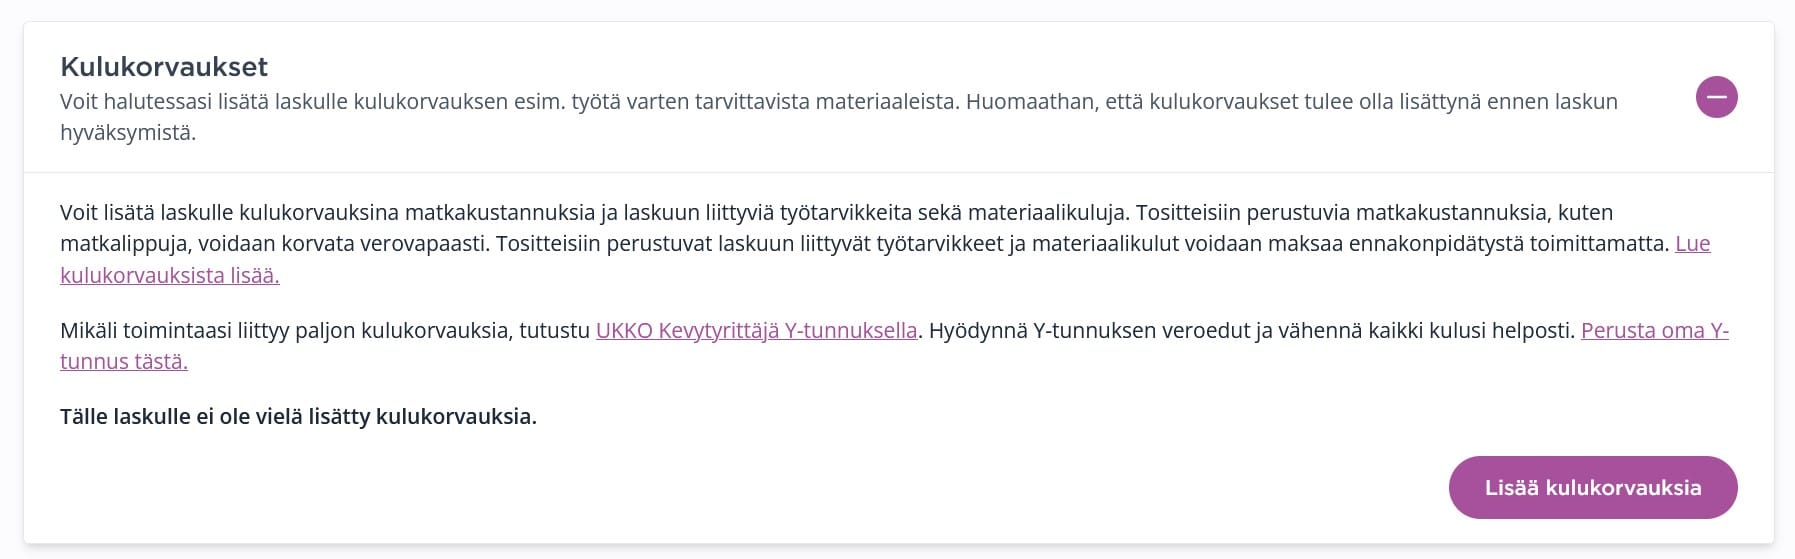
Task: Collapse the Kulukorvaukset section with minus icon
Action: point(1716,97)
